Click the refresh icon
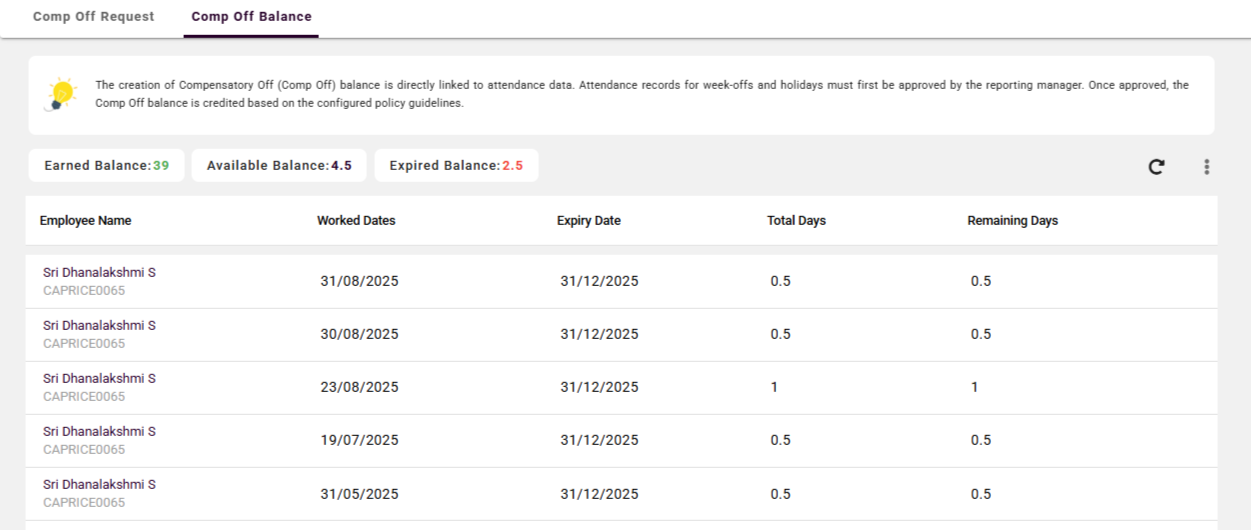 tap(1156, 167)
